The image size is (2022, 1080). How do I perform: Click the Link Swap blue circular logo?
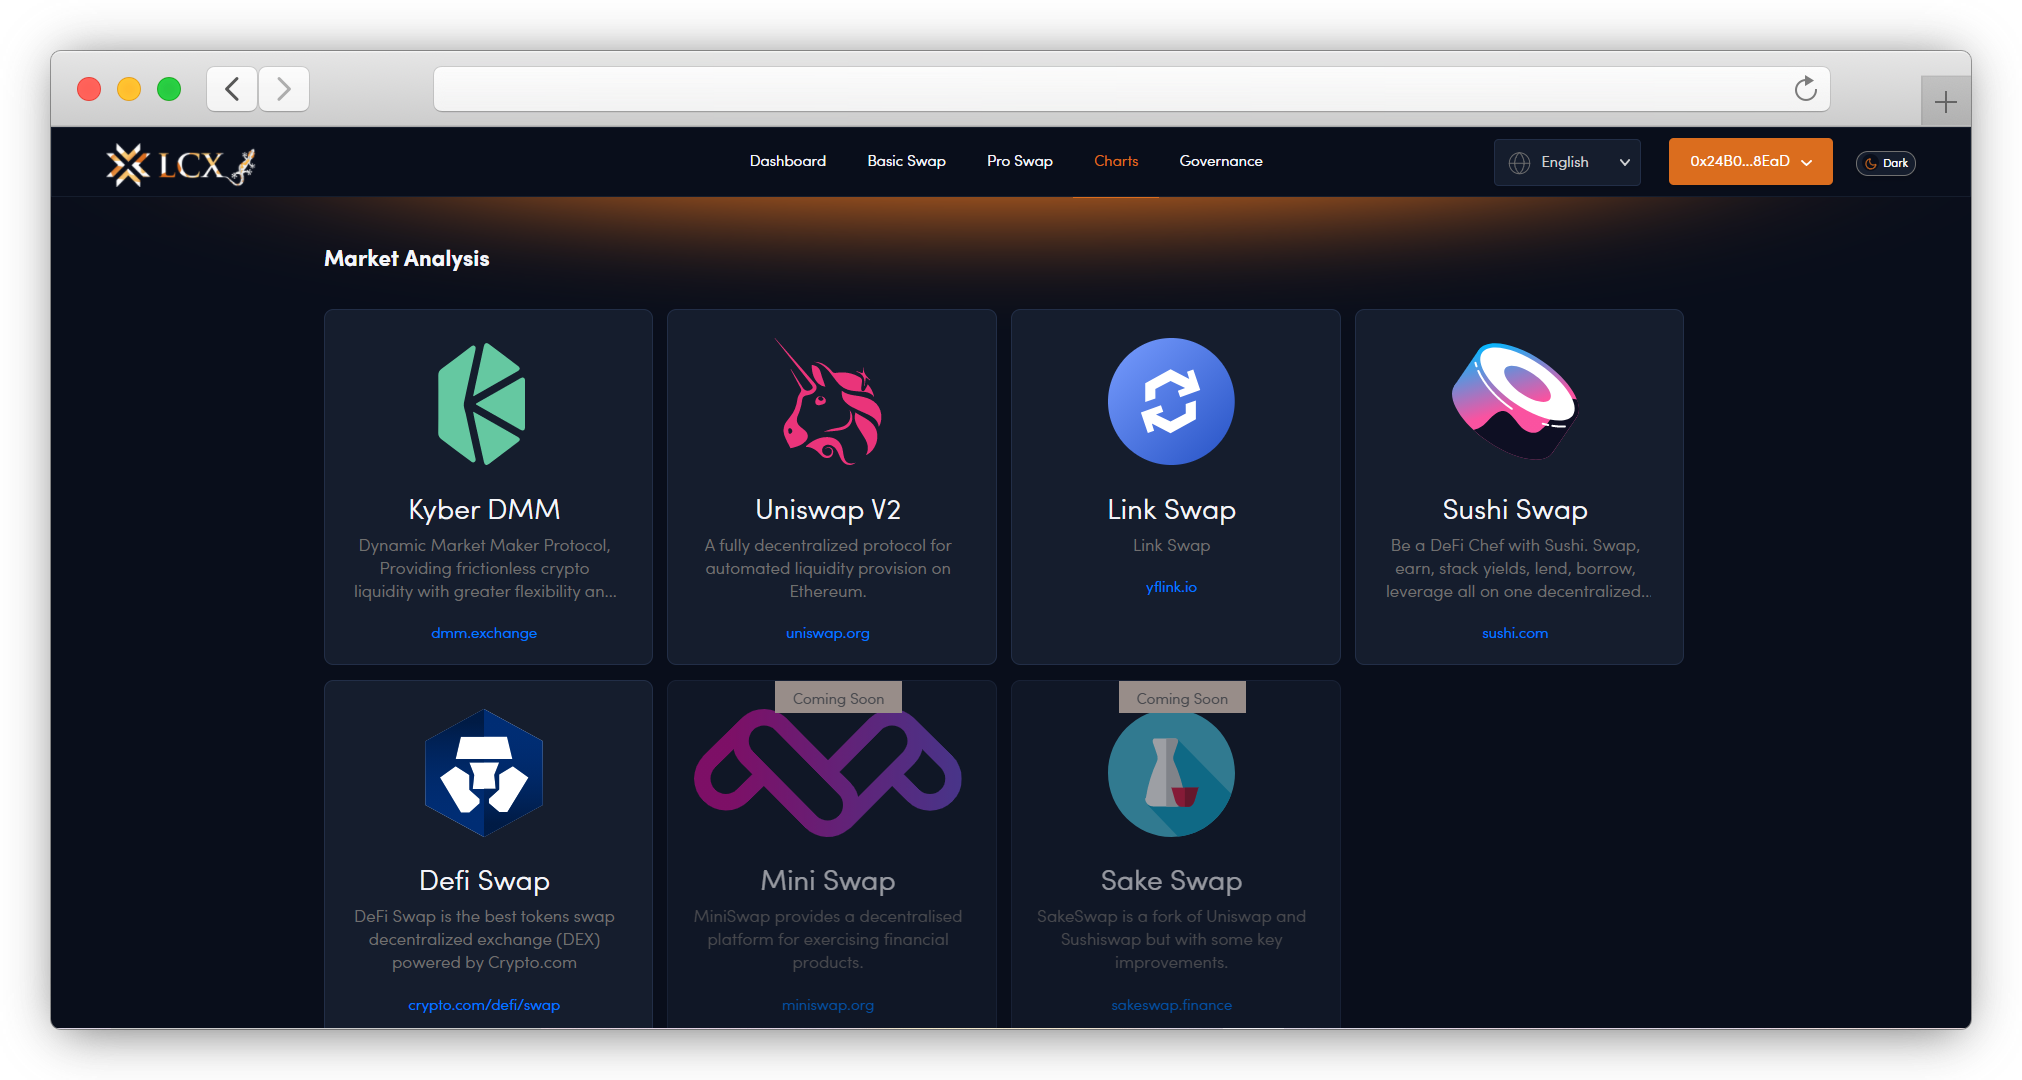click(x=1171, y=401)
